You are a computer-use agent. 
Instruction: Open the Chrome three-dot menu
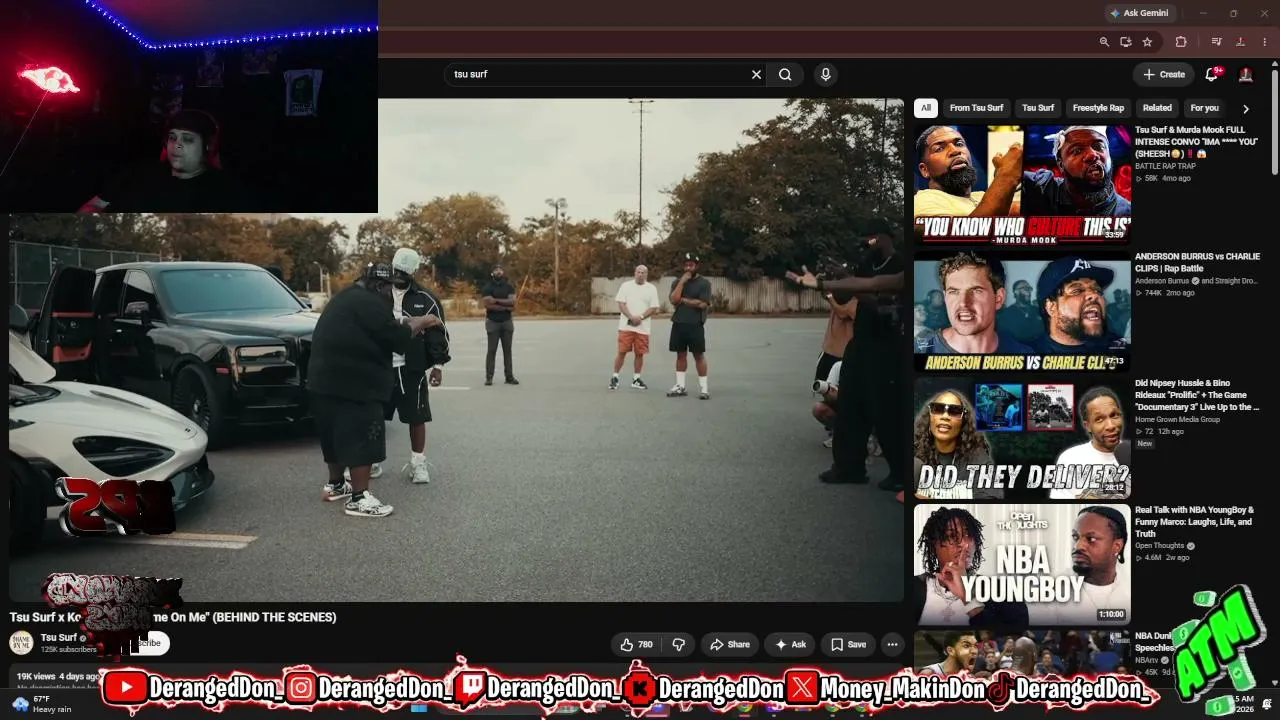[1264, 42]
